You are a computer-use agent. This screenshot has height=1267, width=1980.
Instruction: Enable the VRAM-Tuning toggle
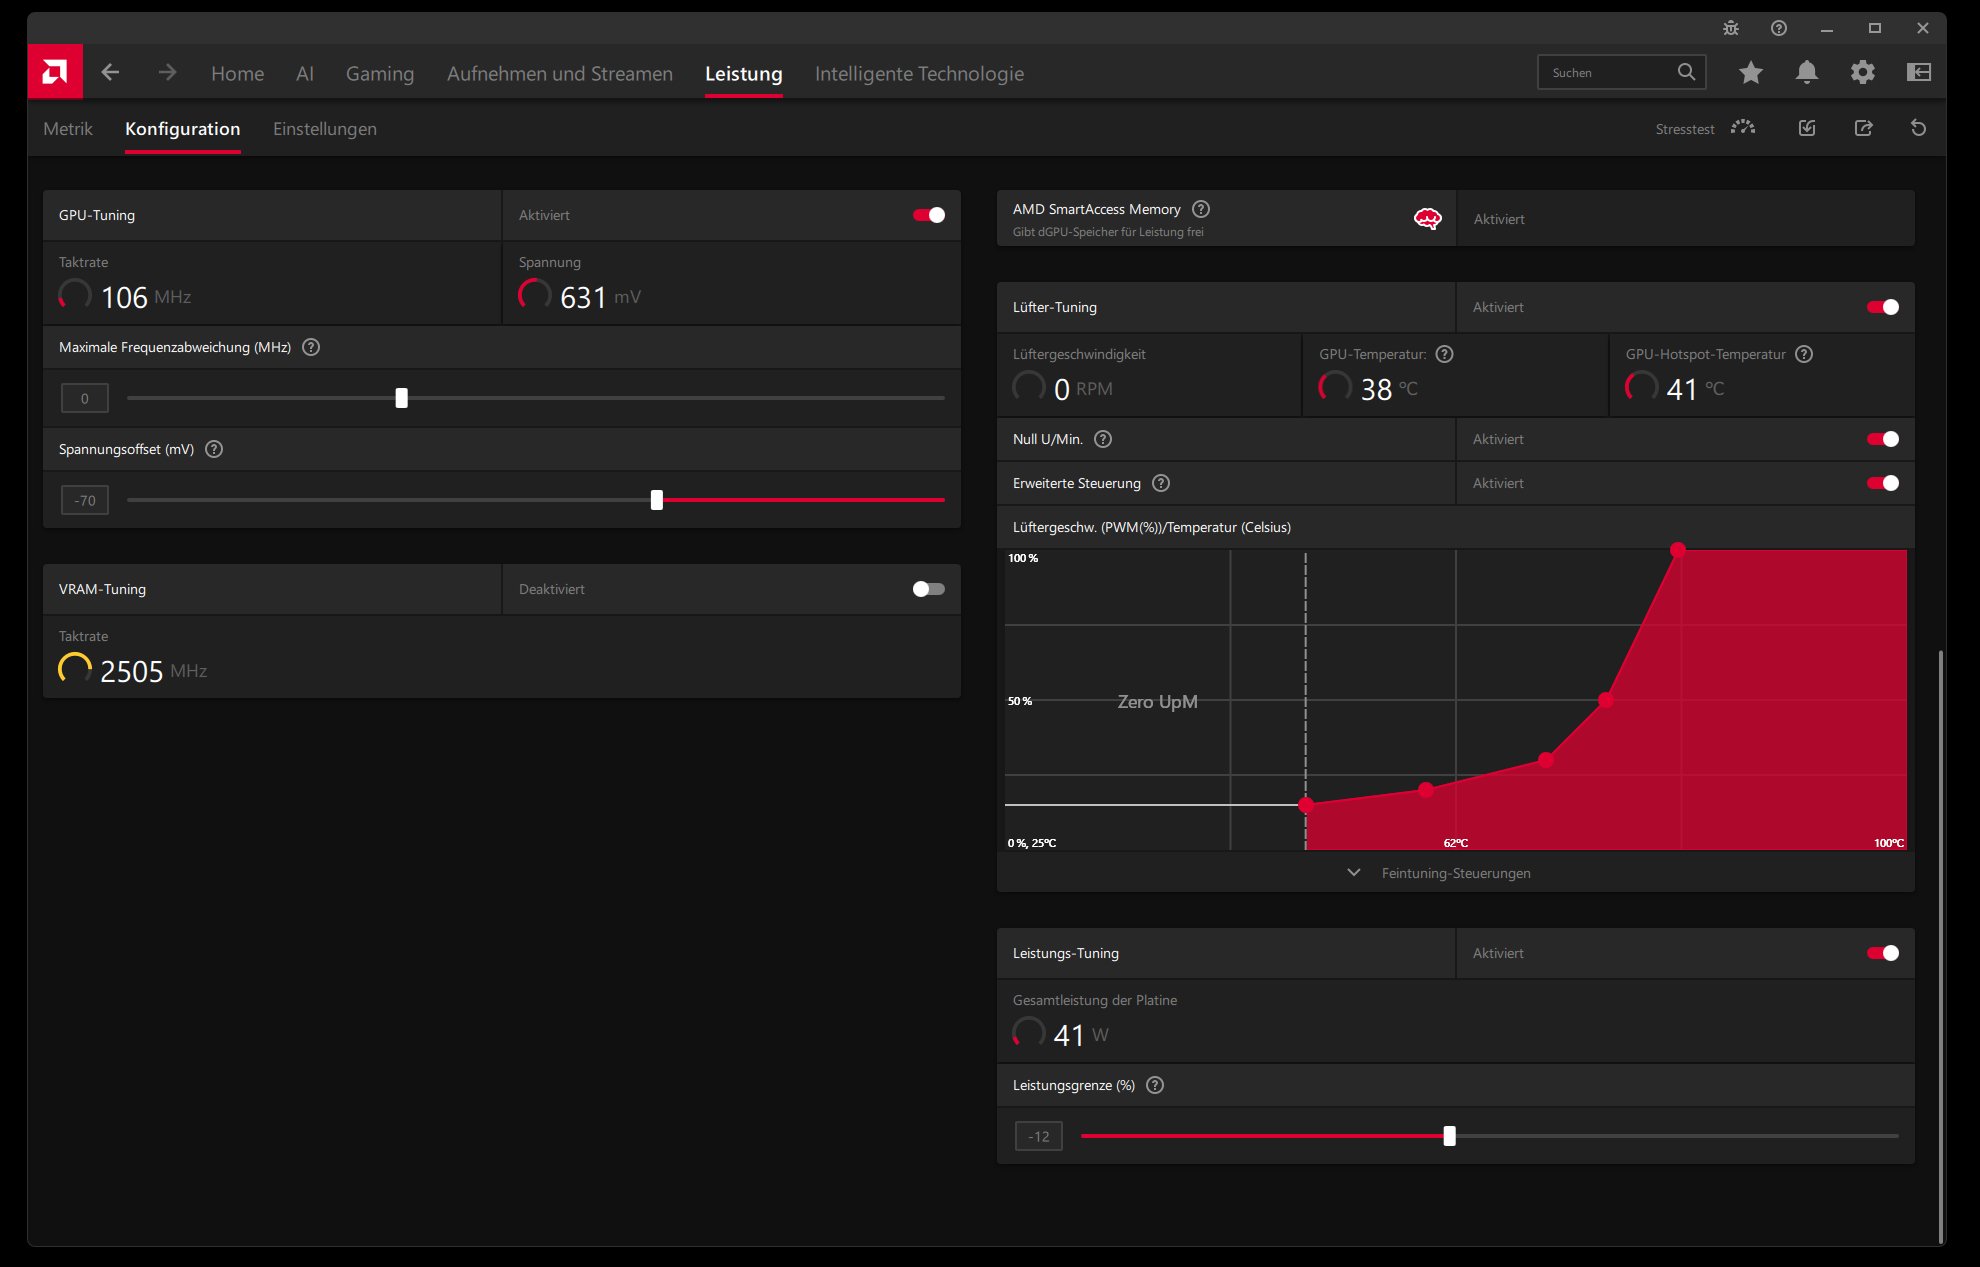[928, 589]
